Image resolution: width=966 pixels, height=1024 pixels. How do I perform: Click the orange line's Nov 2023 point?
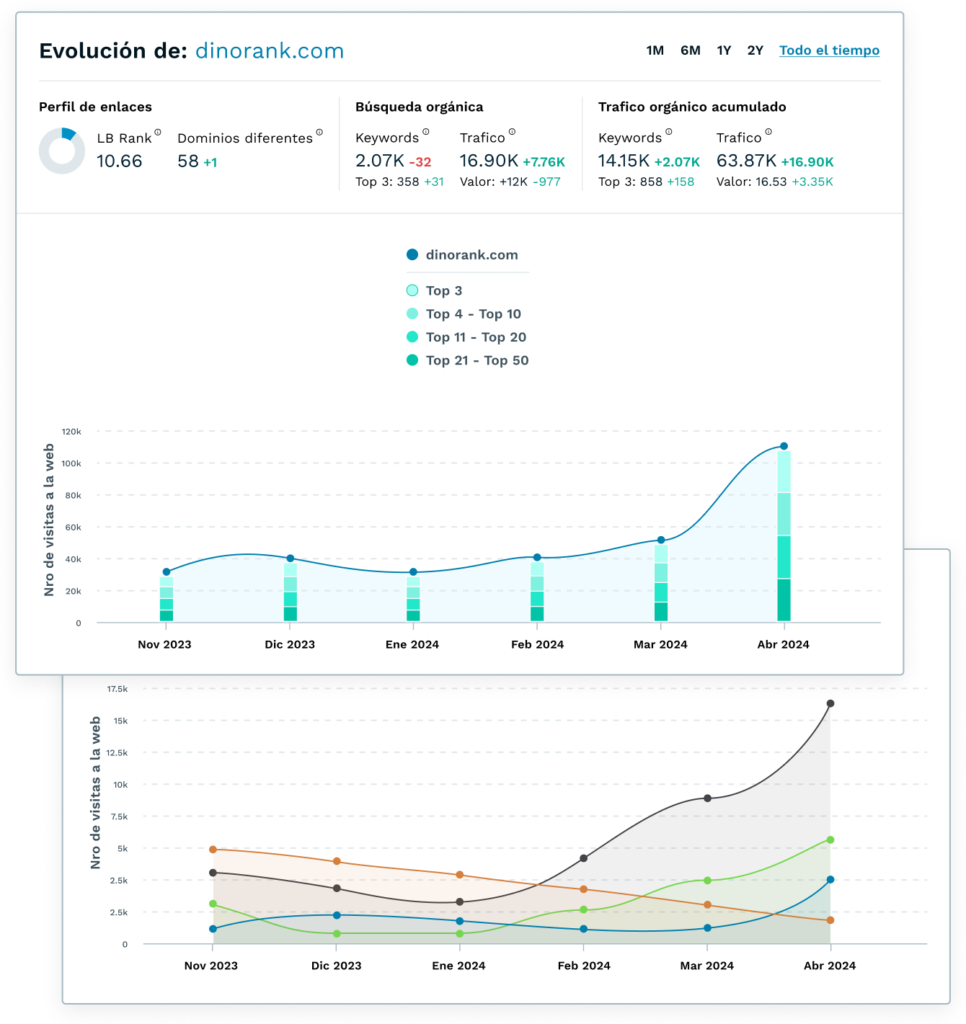pyautogui.click(x=213, y=849)
